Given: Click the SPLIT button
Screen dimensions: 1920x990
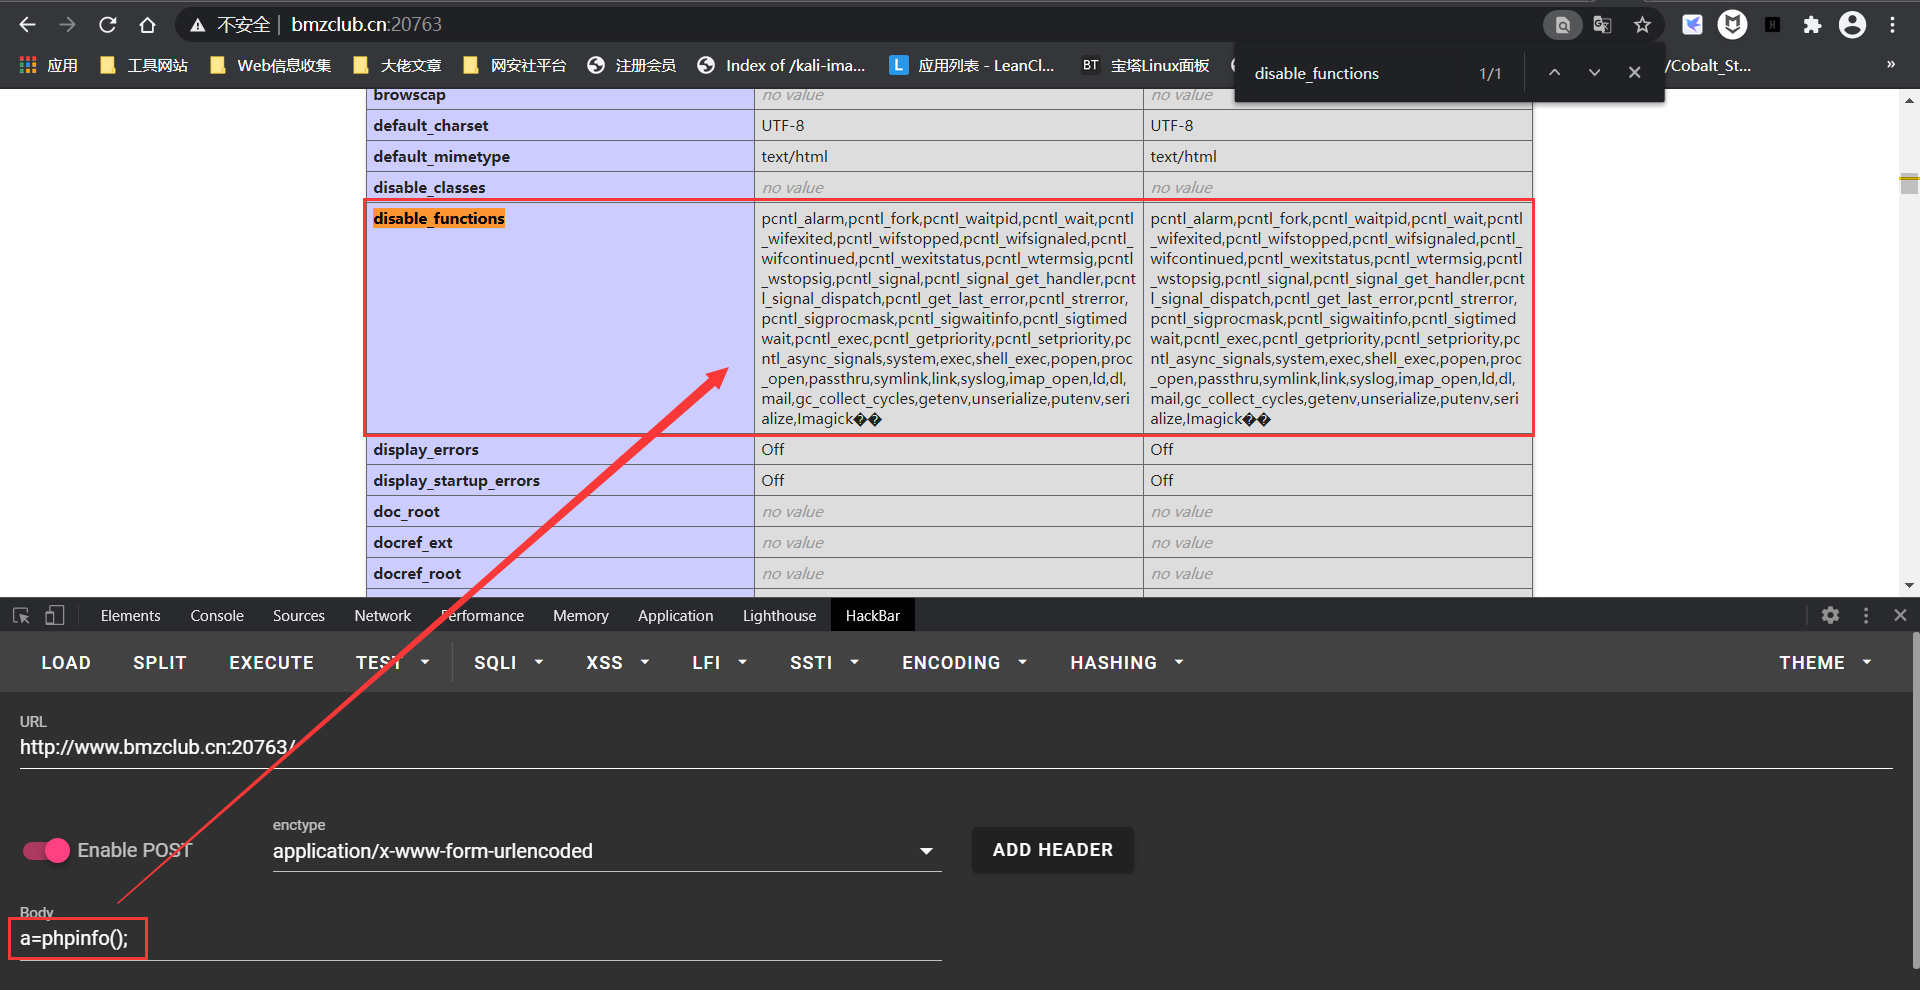Looking at the screenshot, I should coord(160,662).
